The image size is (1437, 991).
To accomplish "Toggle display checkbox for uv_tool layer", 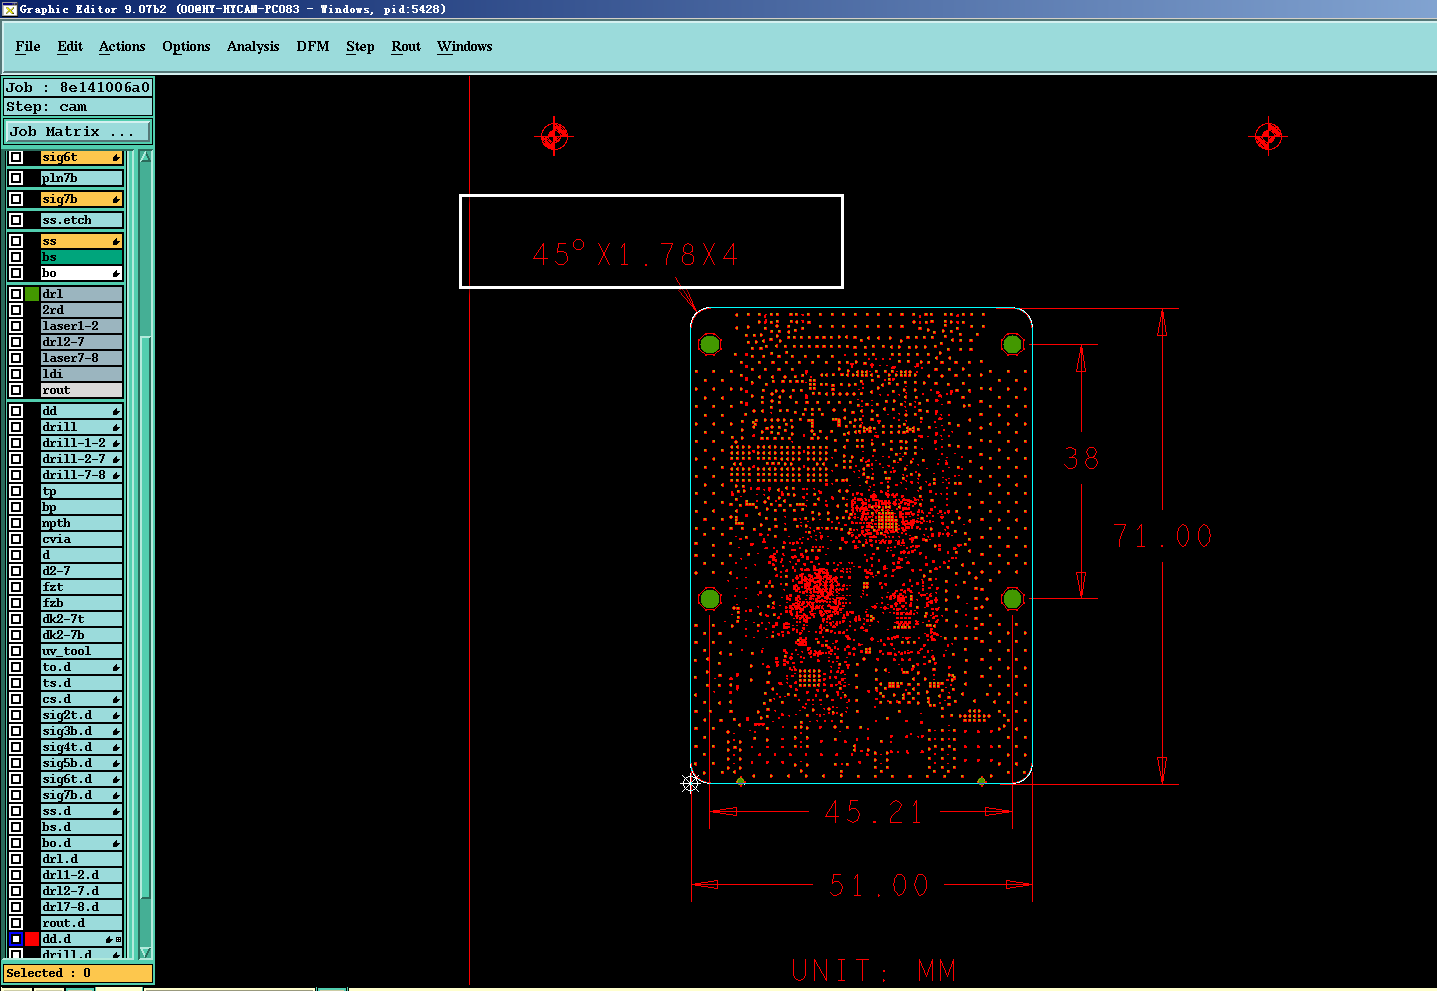I will pyautogui.click(x=16, y=651).
